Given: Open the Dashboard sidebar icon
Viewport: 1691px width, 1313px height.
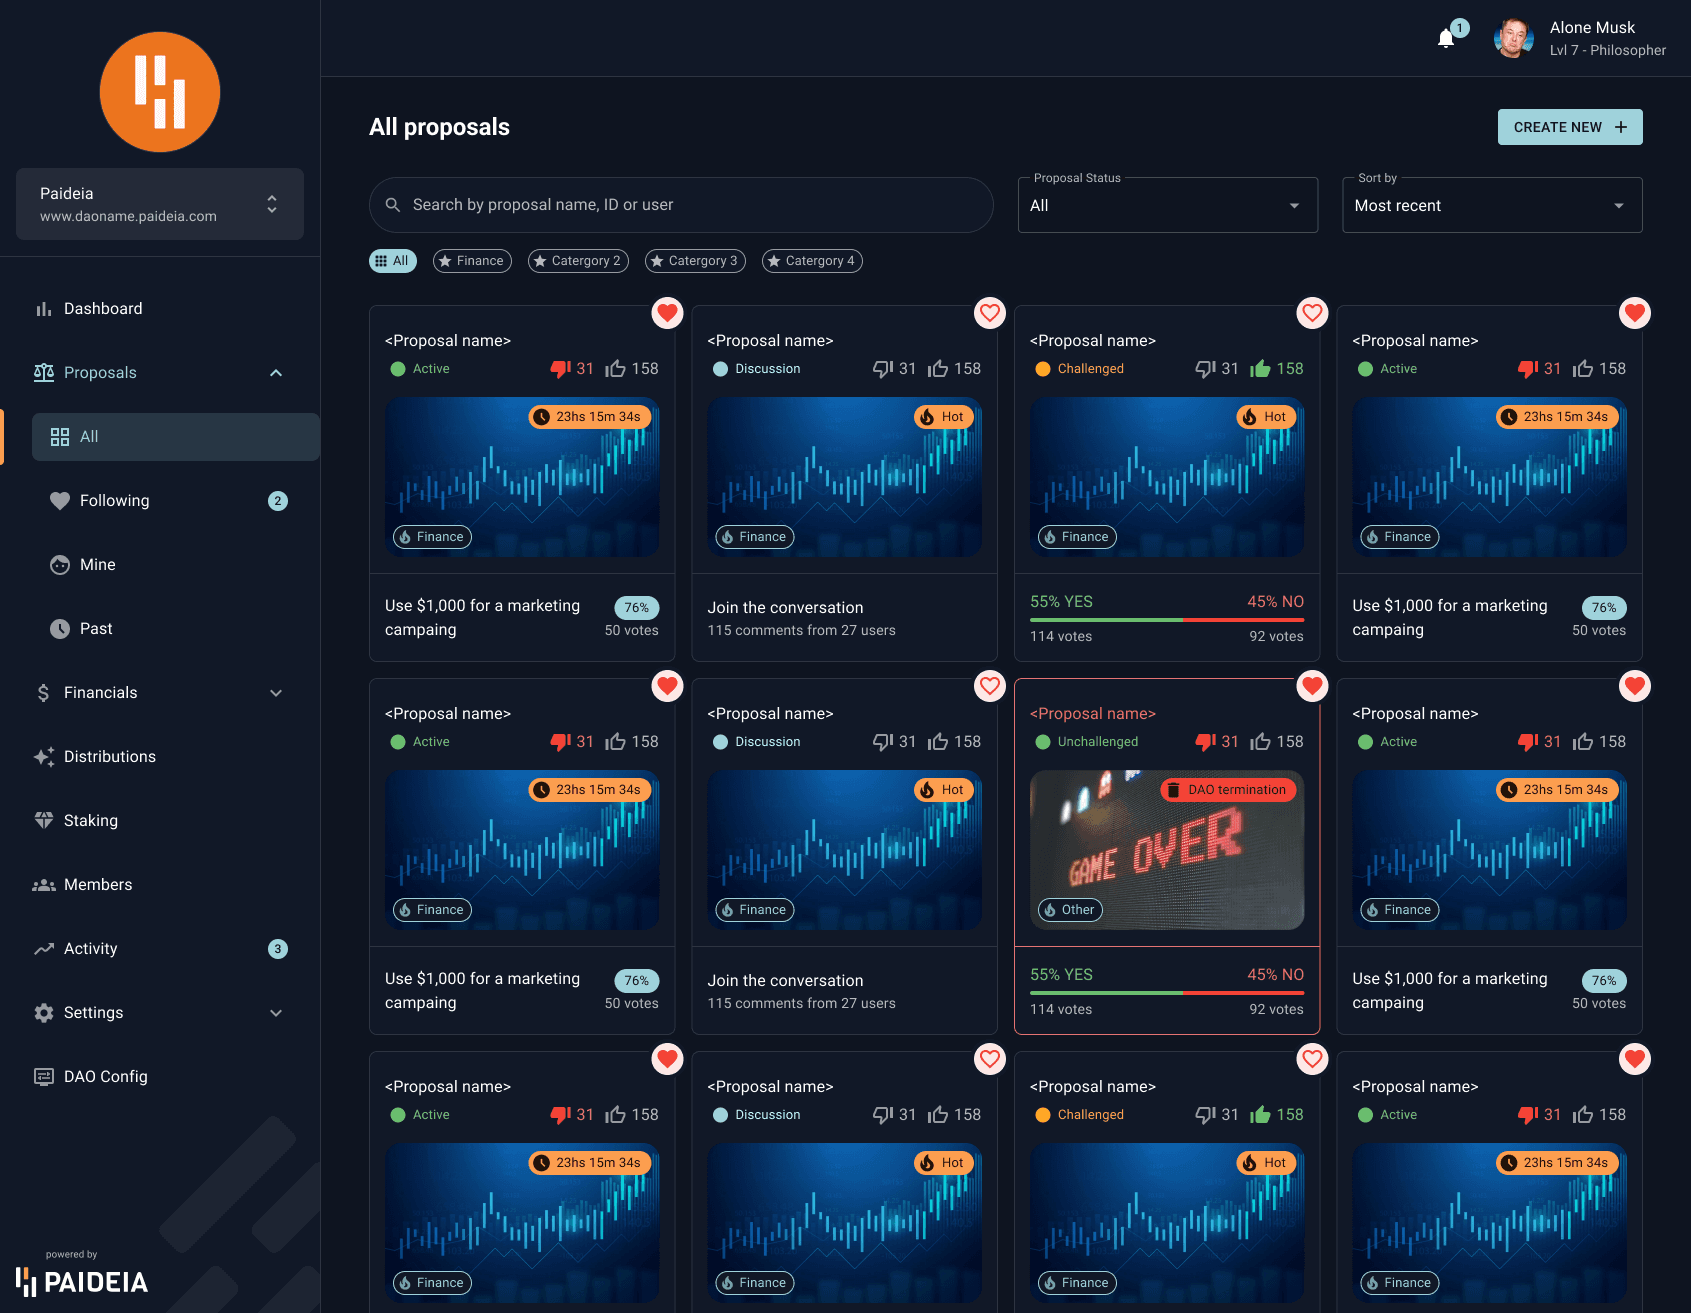Looking at the screenshot, I should pos(43,308).
